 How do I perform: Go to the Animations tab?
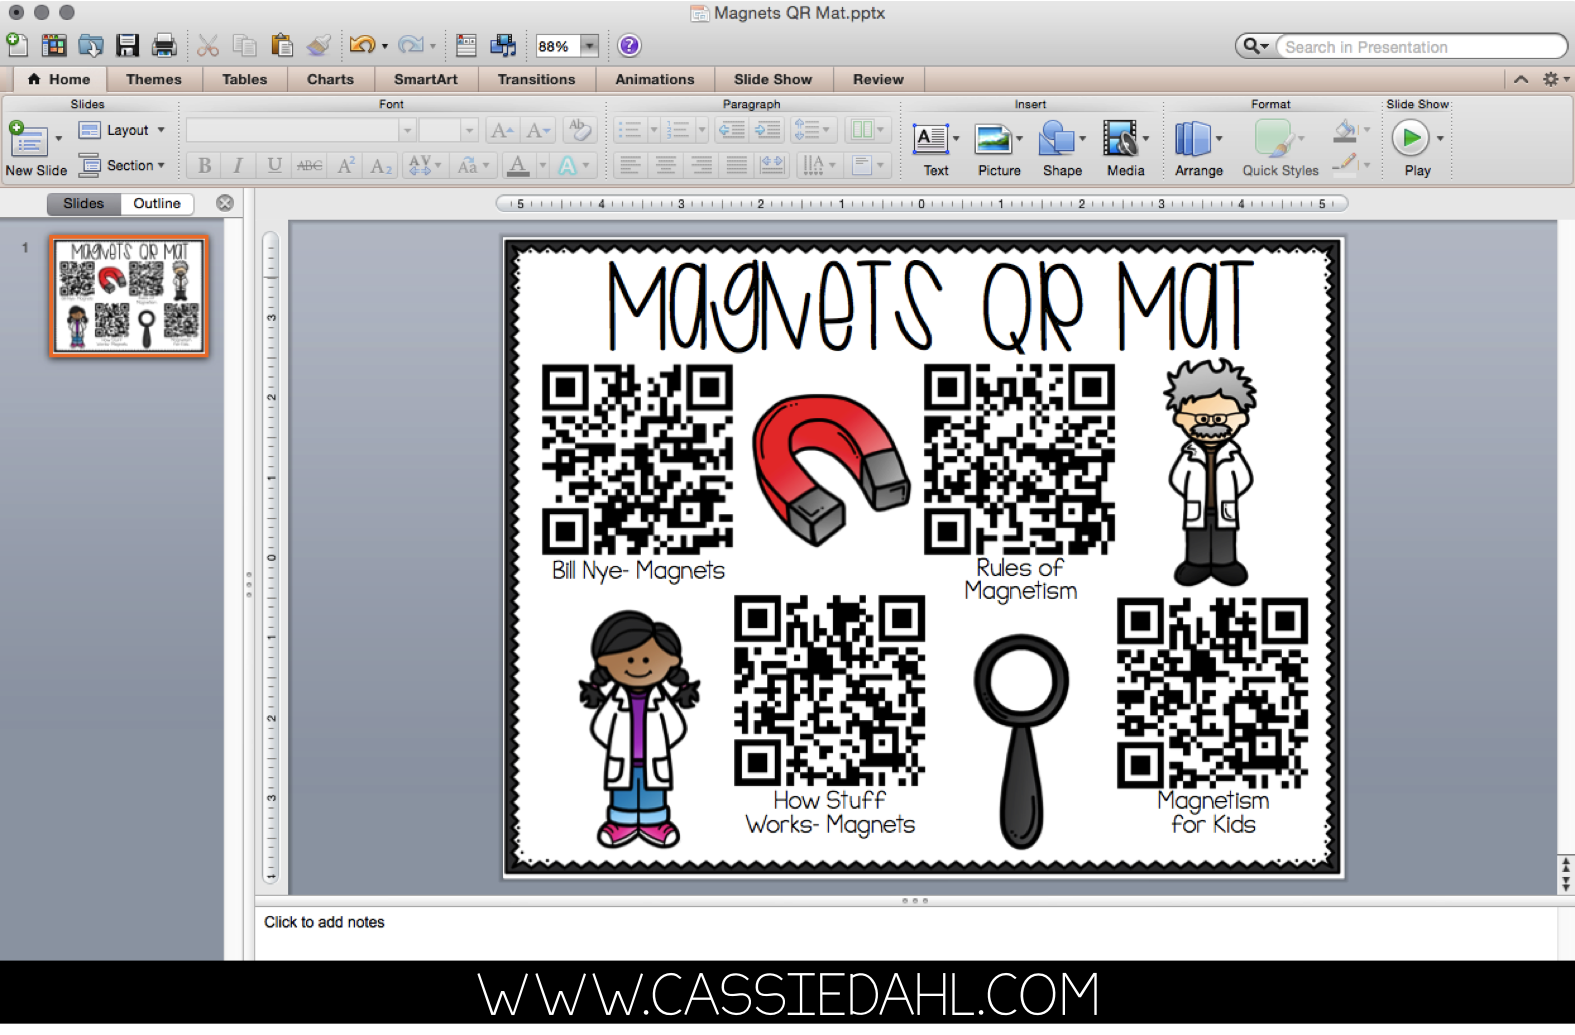click(x=655, y=79)
